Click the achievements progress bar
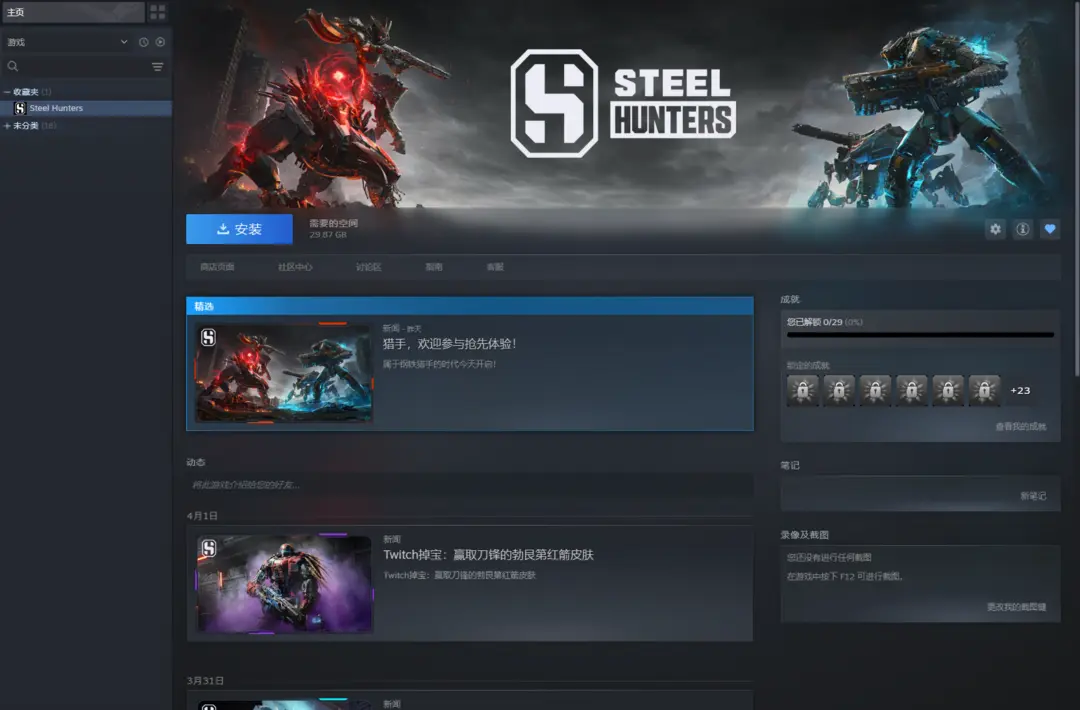 click(x=920, y=335)
